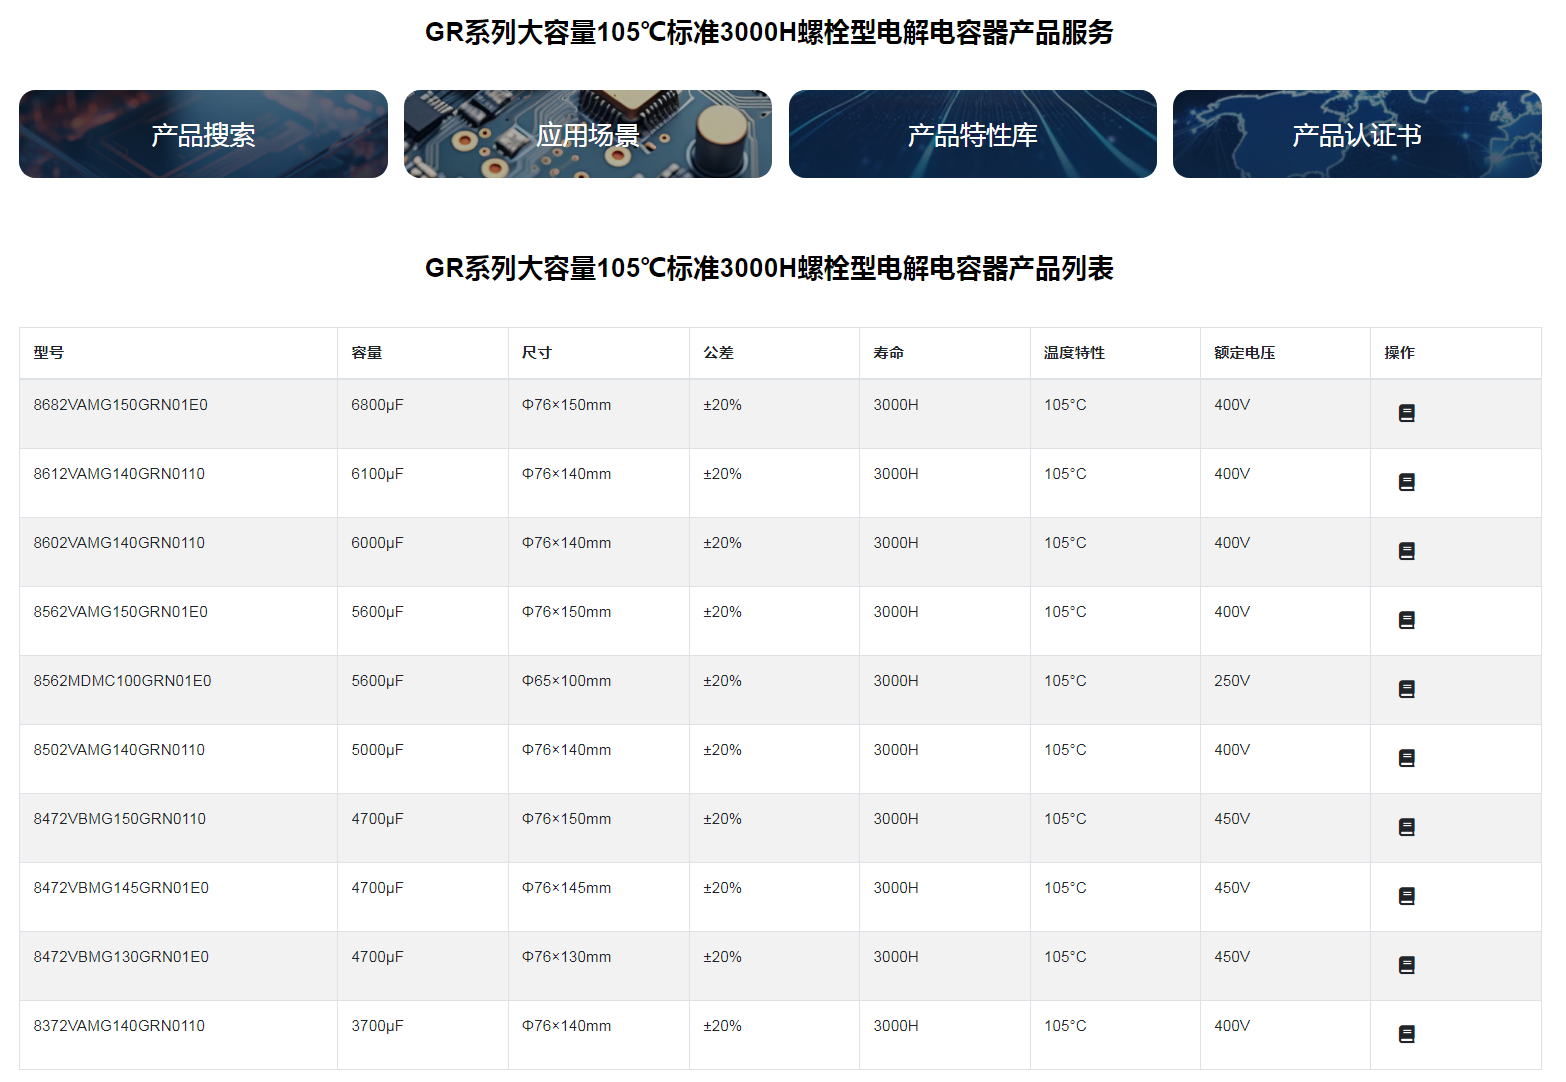Image resolution: width=1566 pixels, height=1082 pixels.
Task: Open datasheet icon for 8472VBMG130GRN01E0
Action: click(1406, 965)
